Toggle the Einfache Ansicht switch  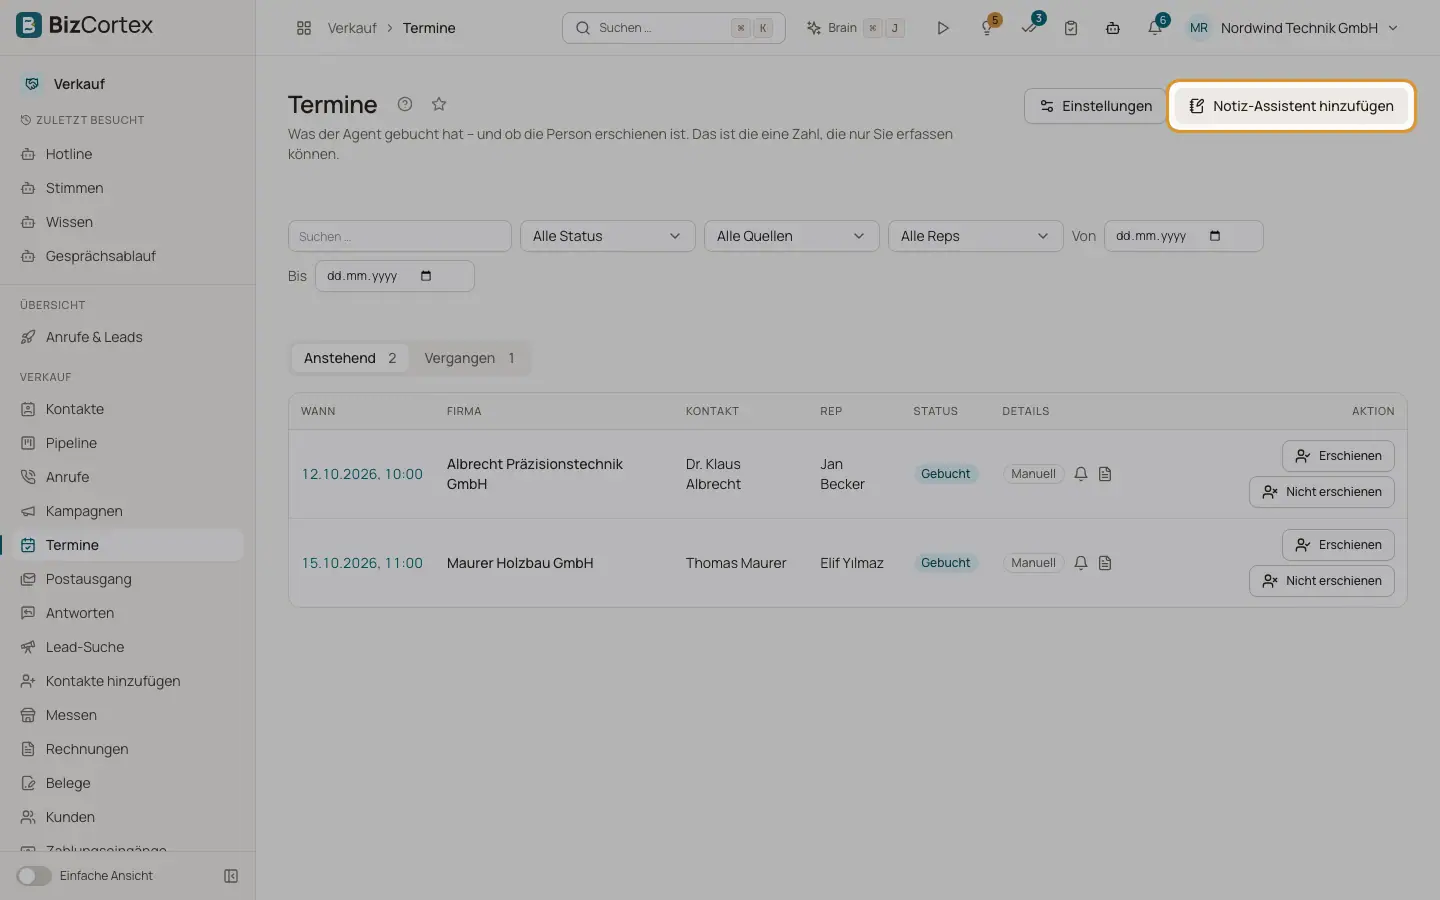point(34,876)
